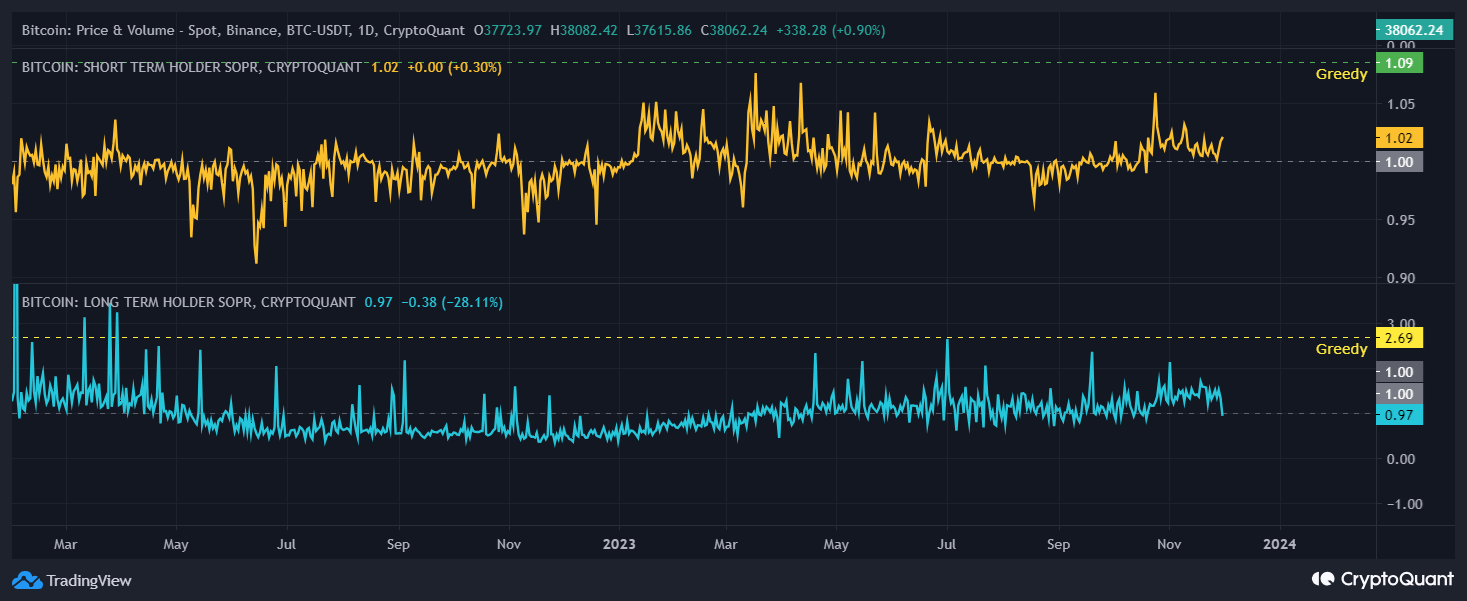Click the TradingView wordmark text
The height and width of the screenshot is (601, 1467).
[90, 580]
